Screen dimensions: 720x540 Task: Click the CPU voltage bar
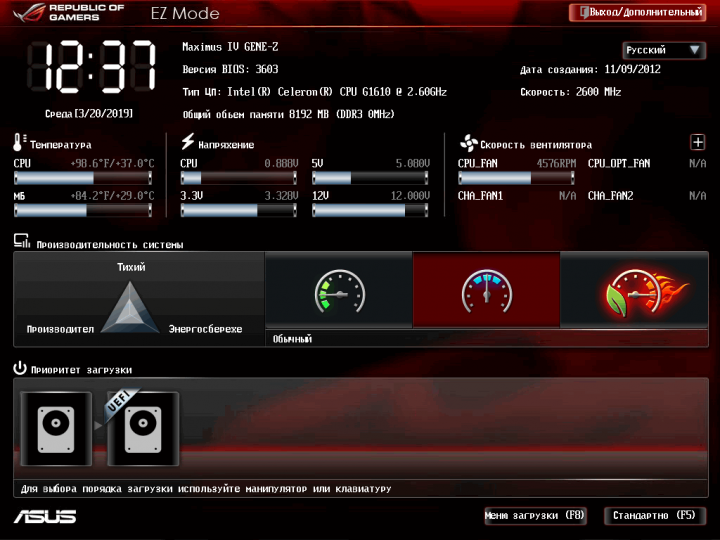[238, 178]
